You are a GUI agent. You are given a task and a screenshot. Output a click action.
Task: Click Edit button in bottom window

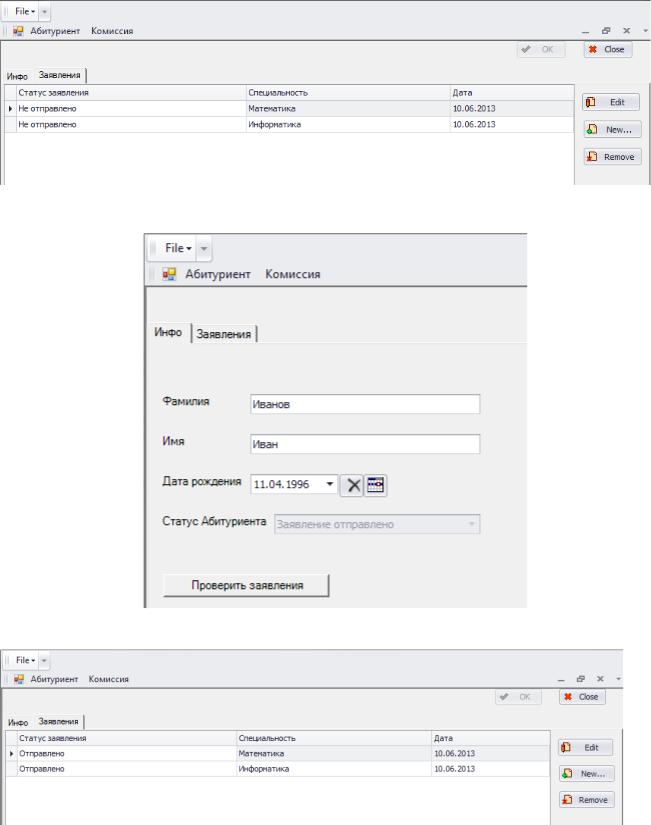pyautogui.click(x=586, y=748)
